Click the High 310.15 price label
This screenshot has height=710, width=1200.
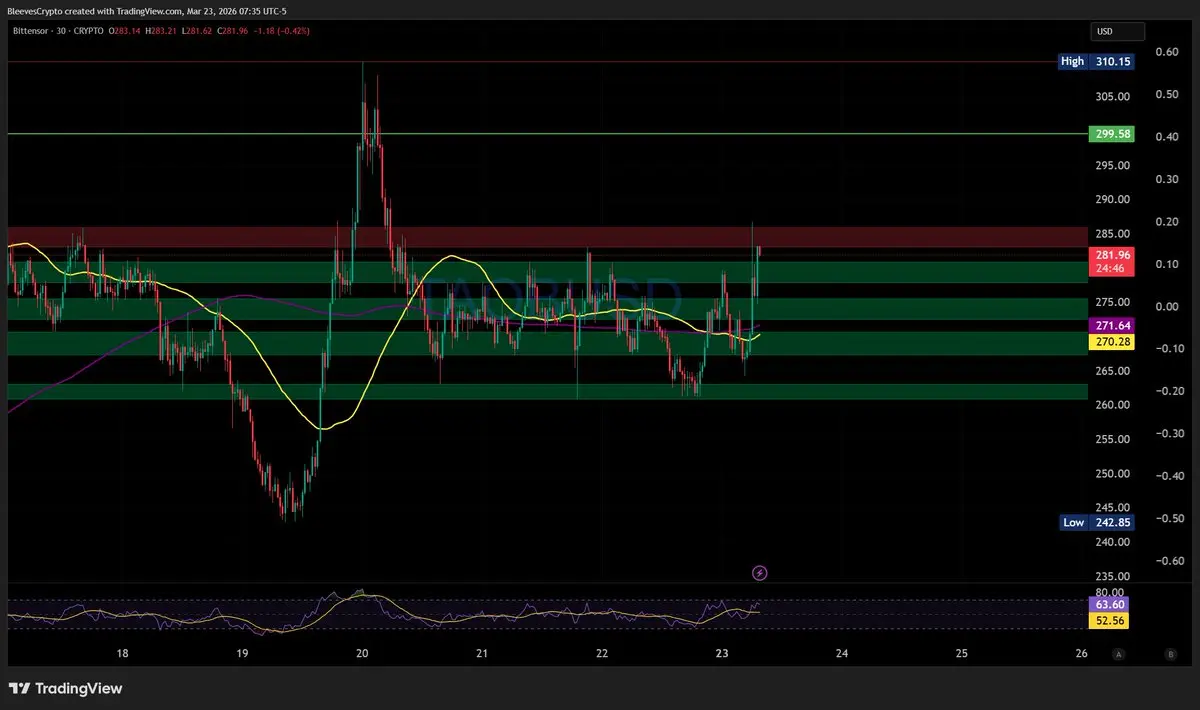[1098, 61]
